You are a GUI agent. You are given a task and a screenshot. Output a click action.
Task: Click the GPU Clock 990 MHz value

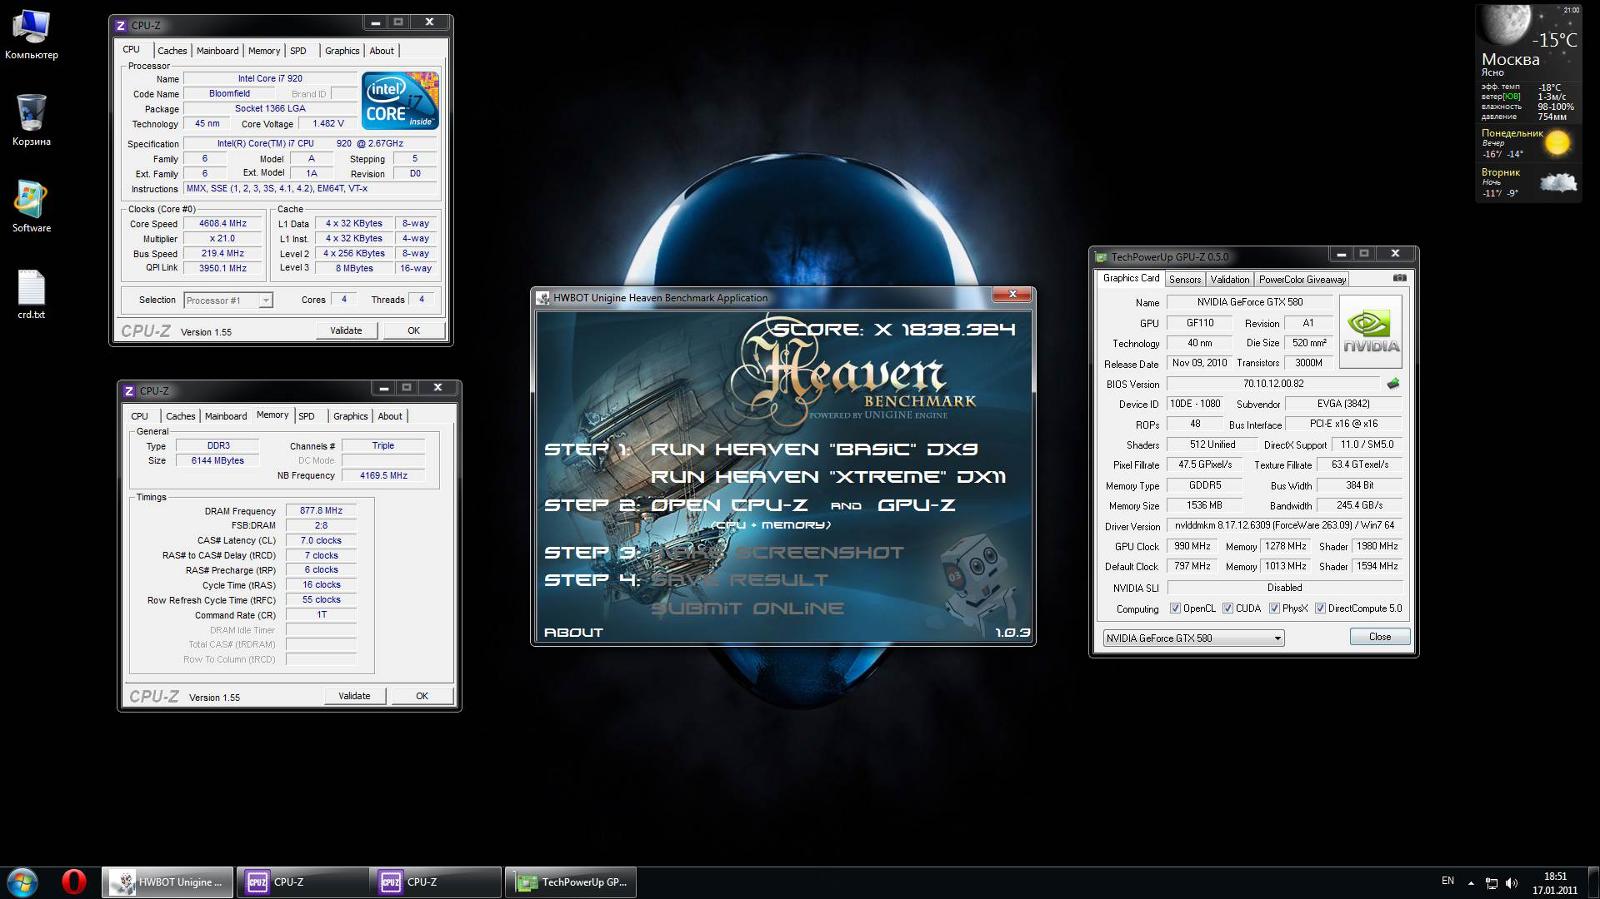pos(1192,547)
